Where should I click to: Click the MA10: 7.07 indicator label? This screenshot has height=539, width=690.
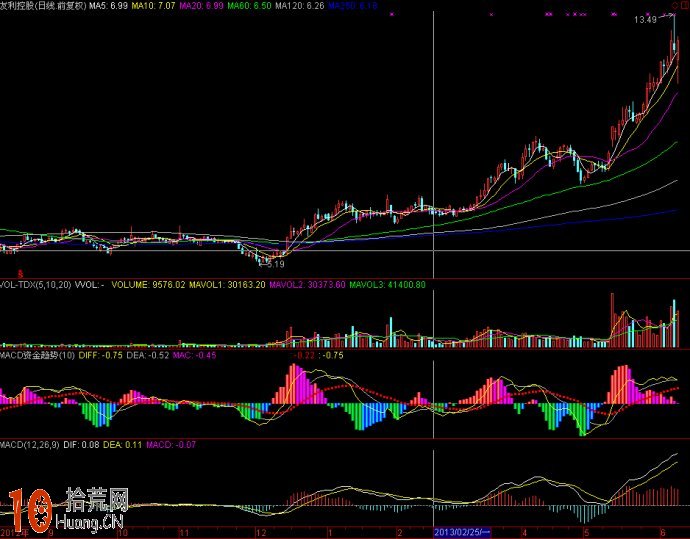coord(153,6)
